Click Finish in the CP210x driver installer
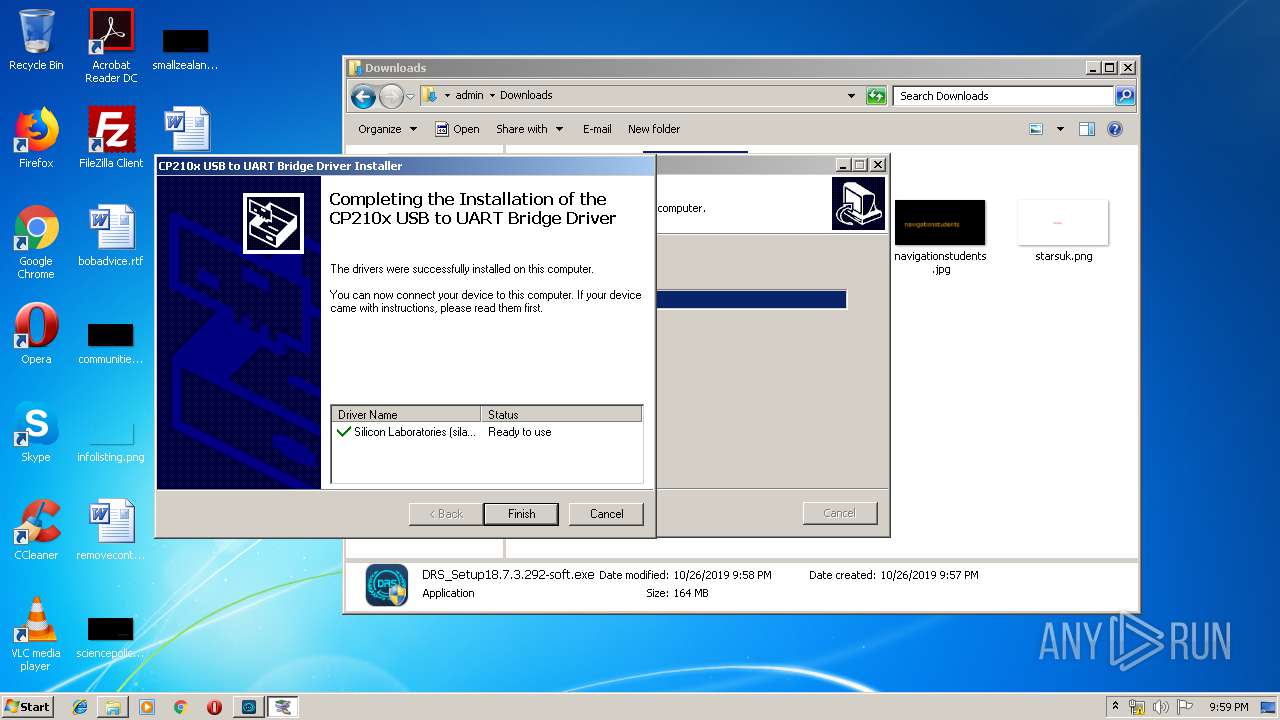The width and height of the screenshot is (1280, 720). click(521, 513)
